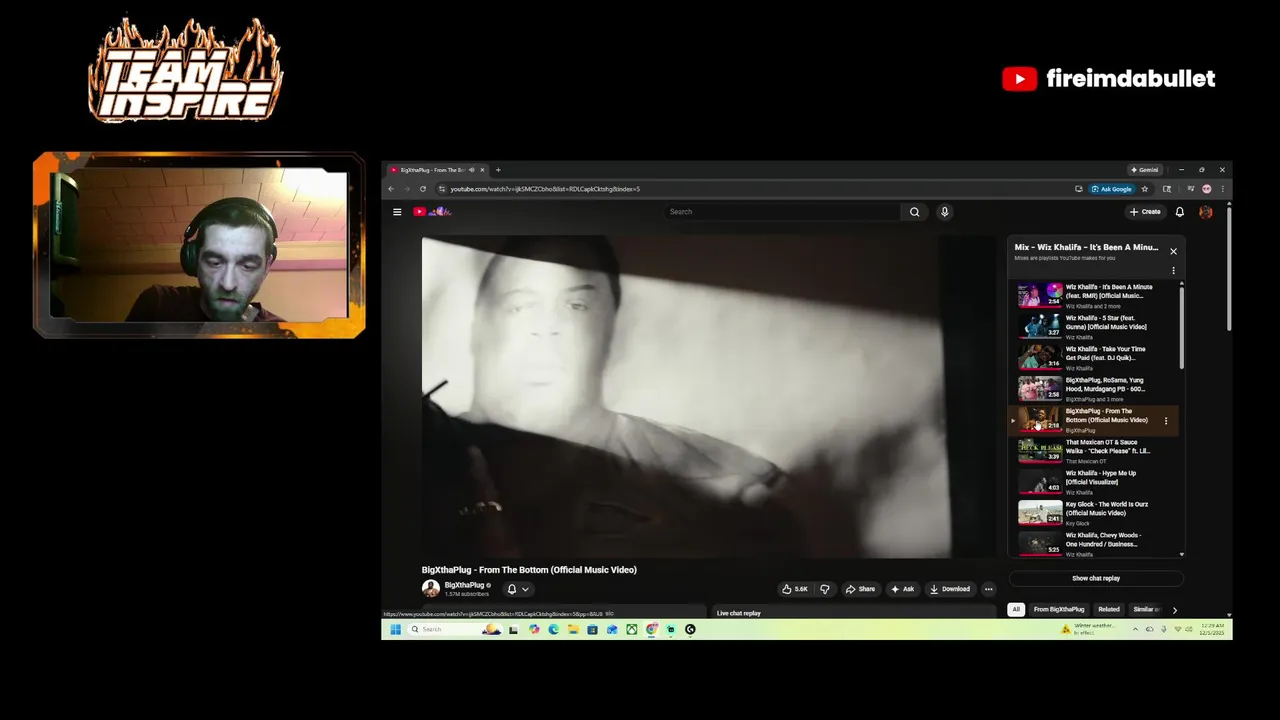Viewport: 1280px width, 720px height.
Task: Open the taskbar clock and date
Action: pyautogui.click(x=1210, y=629)
